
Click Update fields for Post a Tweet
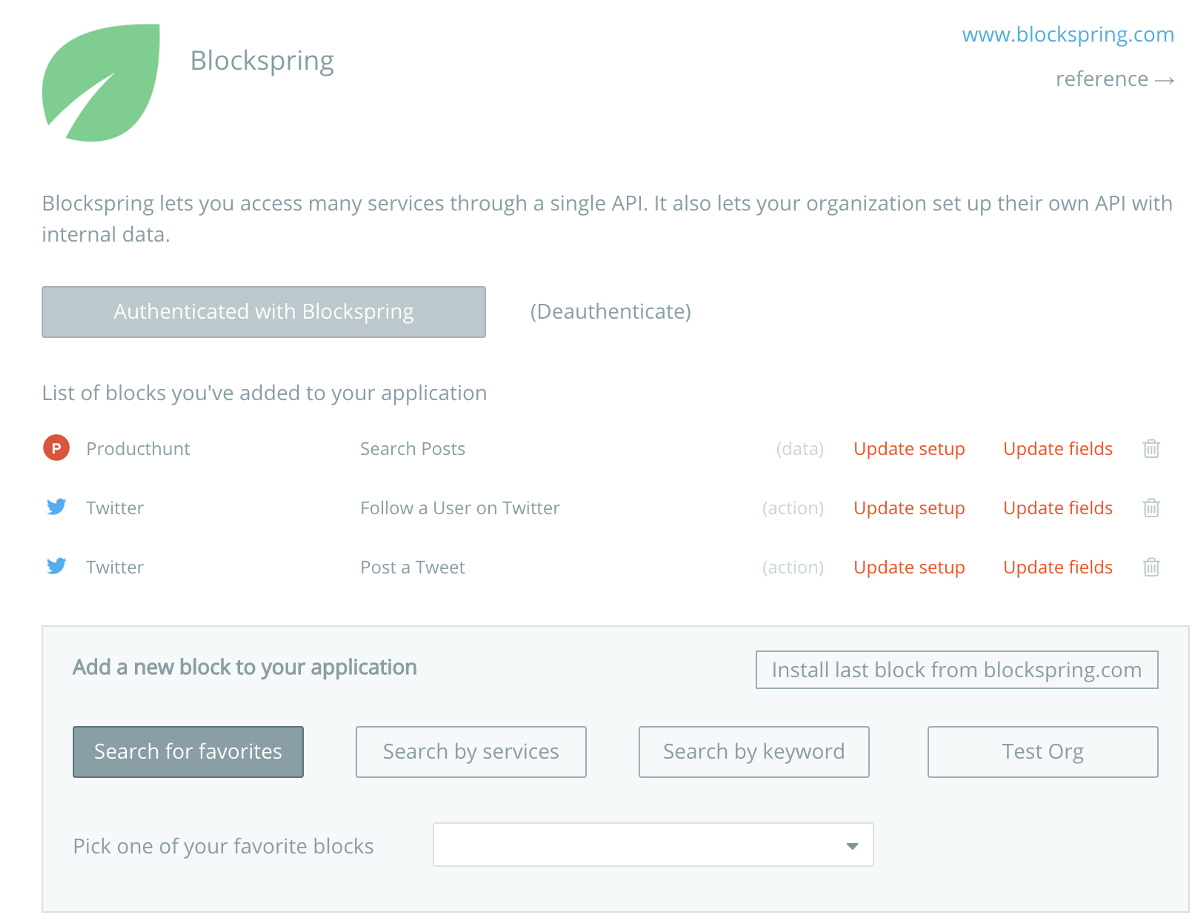pos(1057,566)
